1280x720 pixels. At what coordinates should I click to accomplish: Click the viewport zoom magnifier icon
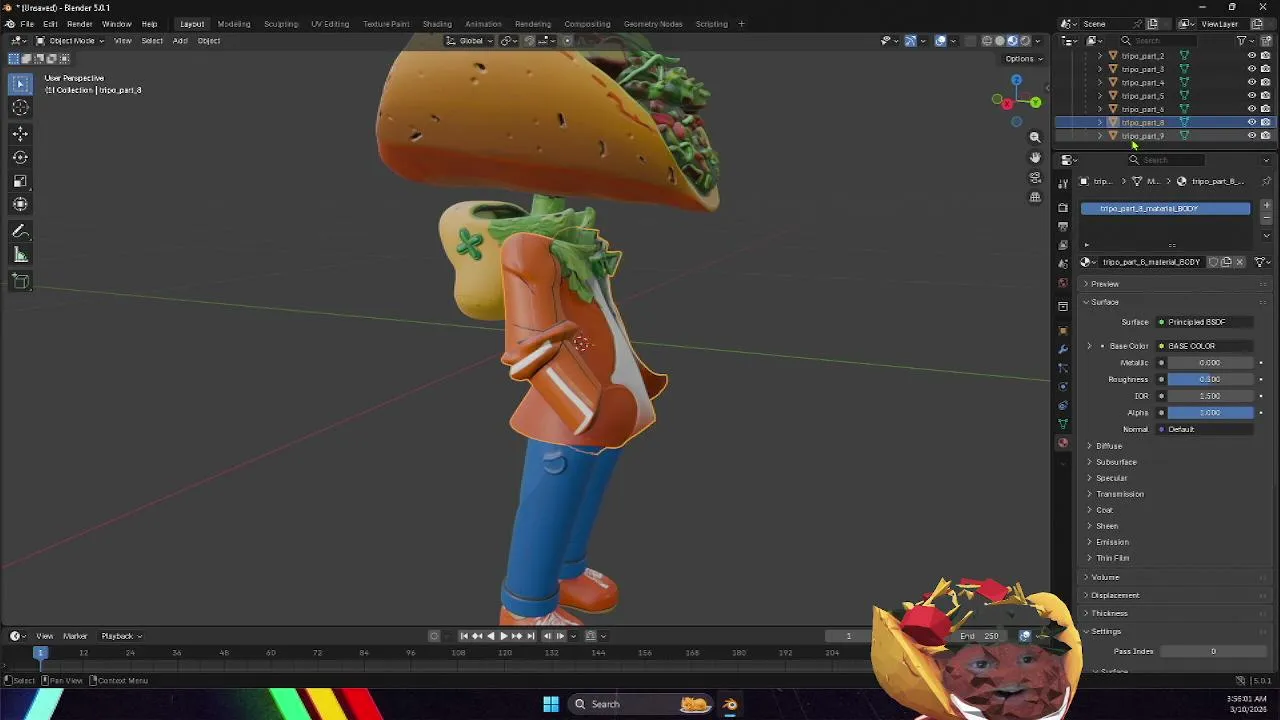click(x=1035, y=137)
